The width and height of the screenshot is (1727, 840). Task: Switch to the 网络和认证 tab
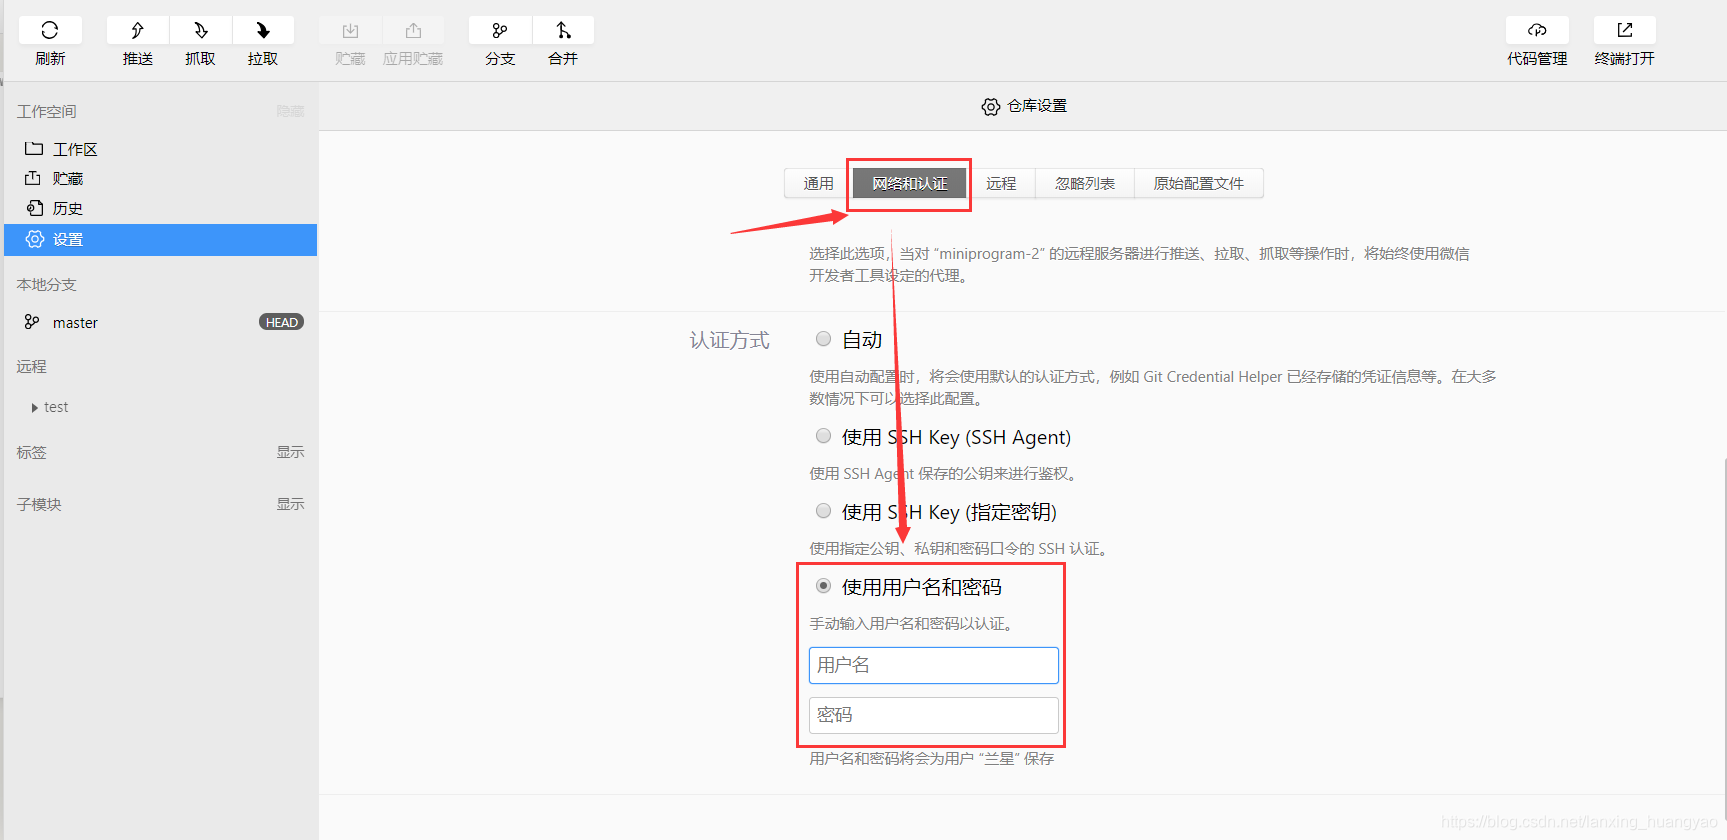click(x=909, y=184)
